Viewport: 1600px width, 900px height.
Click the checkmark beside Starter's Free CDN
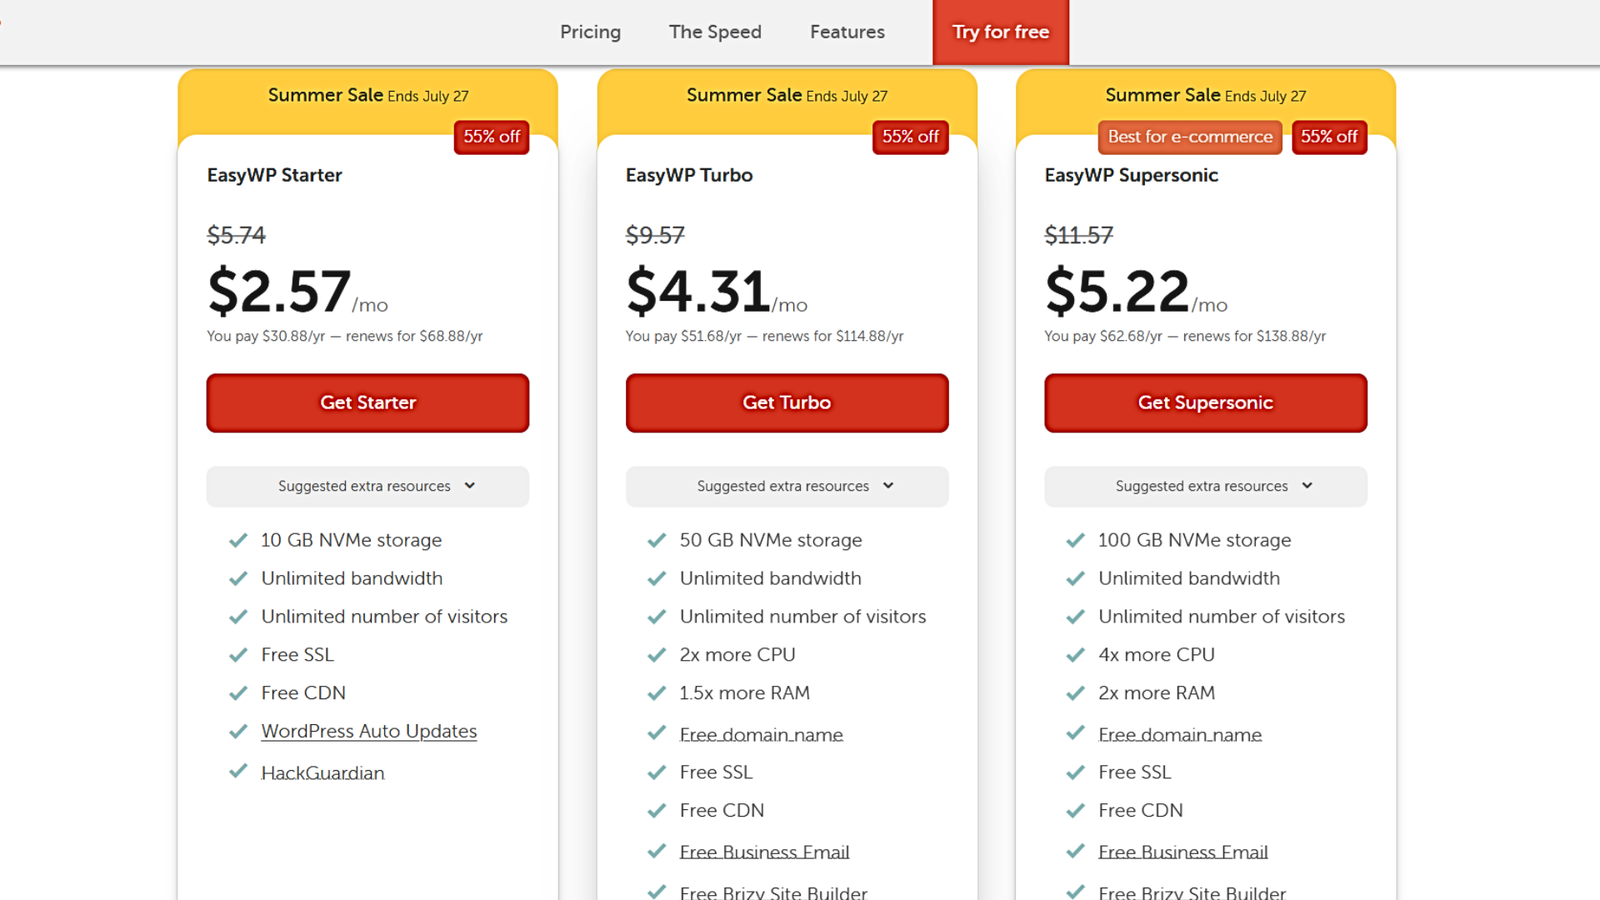point(238,693)
